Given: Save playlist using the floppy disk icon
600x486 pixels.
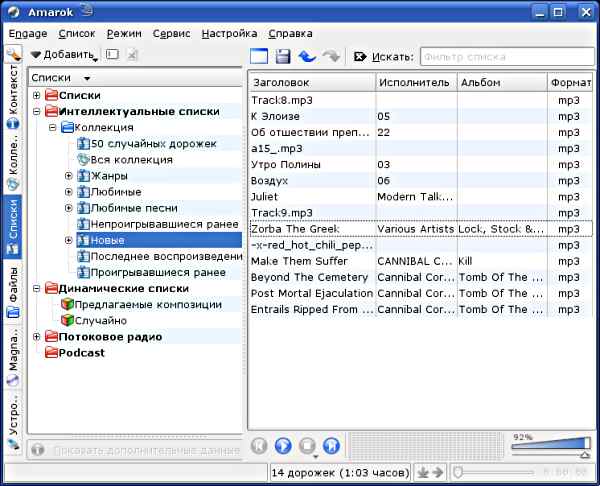Looking at the screenshot, I should click(x=283, y=56).
